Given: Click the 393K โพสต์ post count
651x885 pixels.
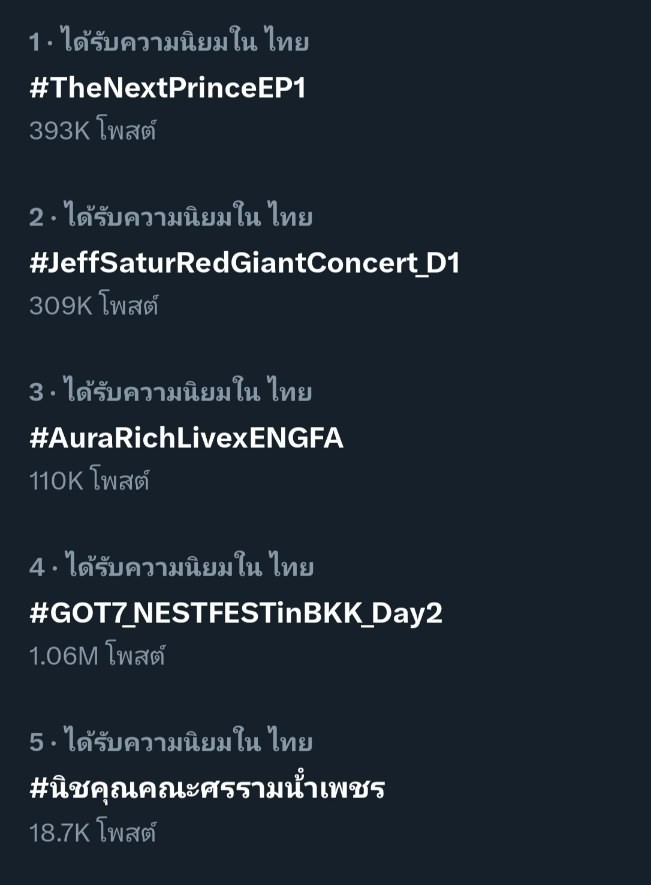Looking at the screenshot, I should [93, 130].
